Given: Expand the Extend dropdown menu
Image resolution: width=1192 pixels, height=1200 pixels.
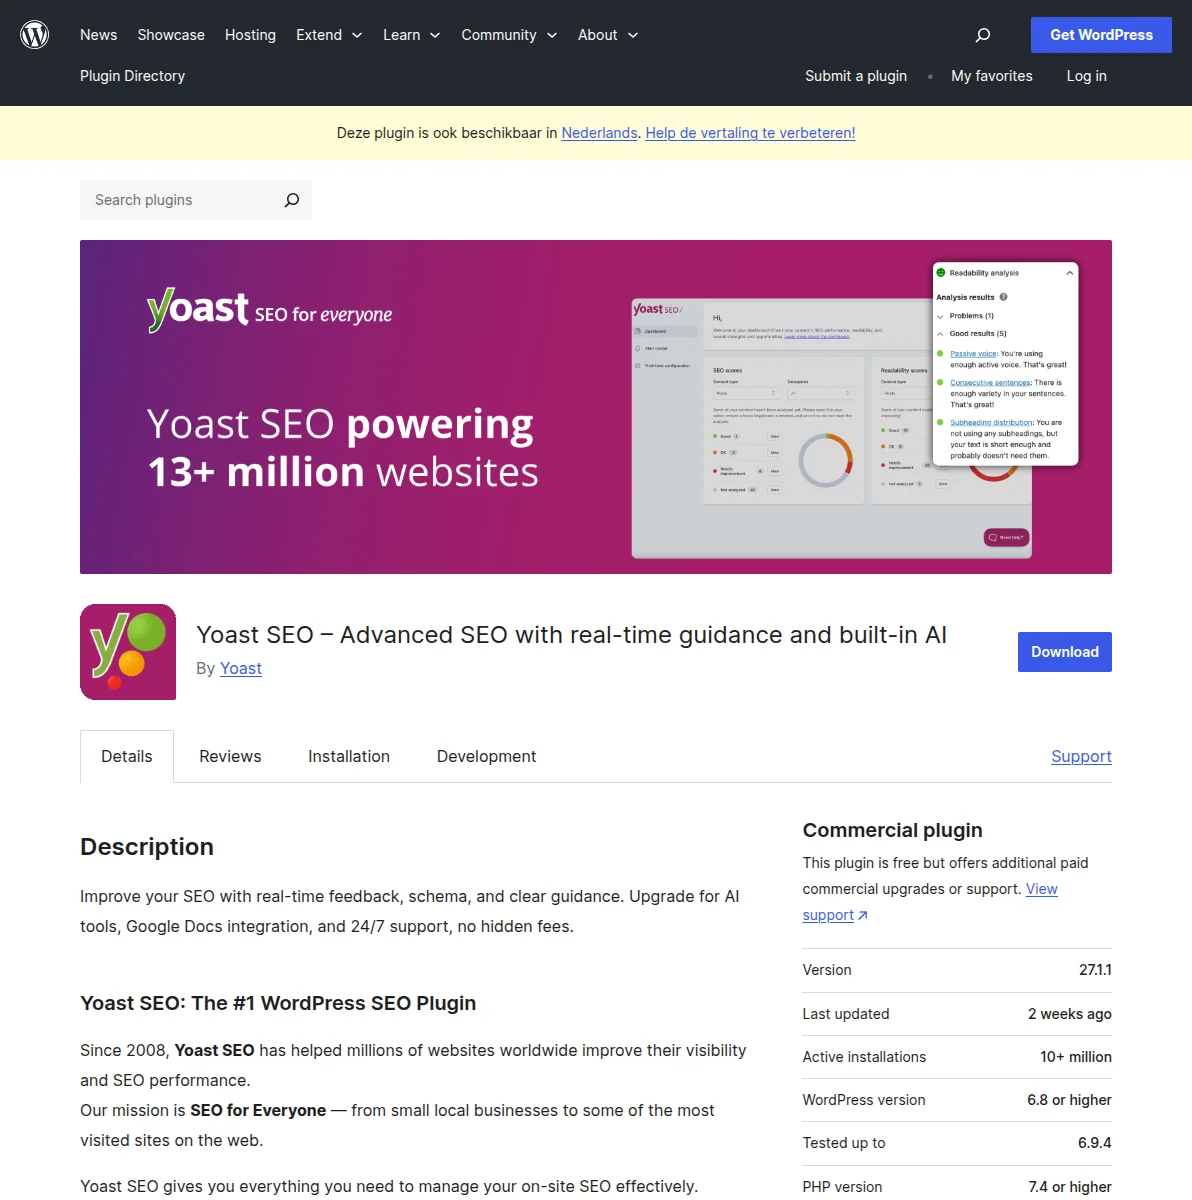Looking at the screenshot, I should click(x=329, y=35).
